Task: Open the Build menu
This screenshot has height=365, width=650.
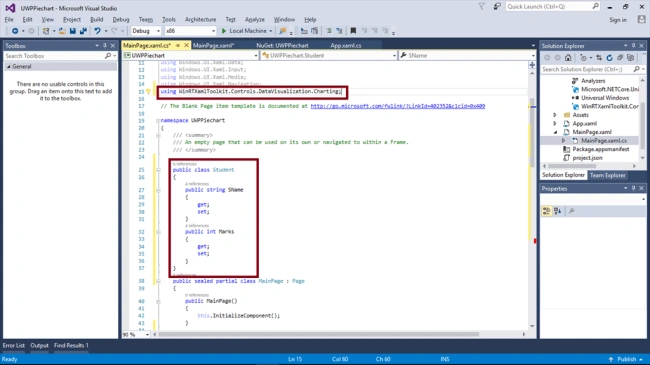Action: pos(97,19)
